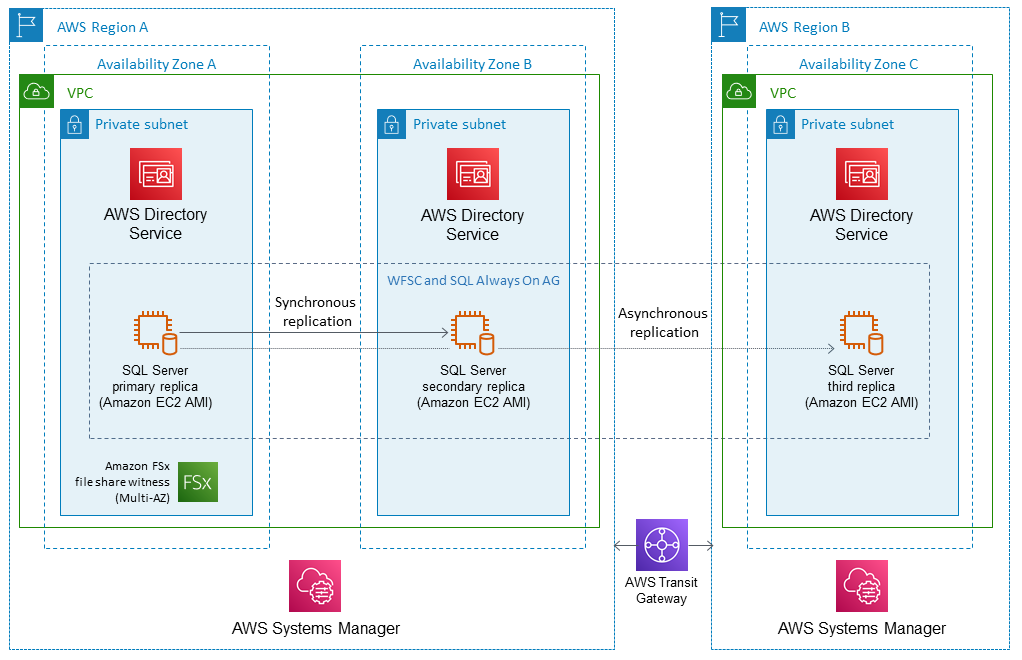Select the SQL Server primary replica EC2 icon
This screenshot has width=1022, height=660.
156,334
